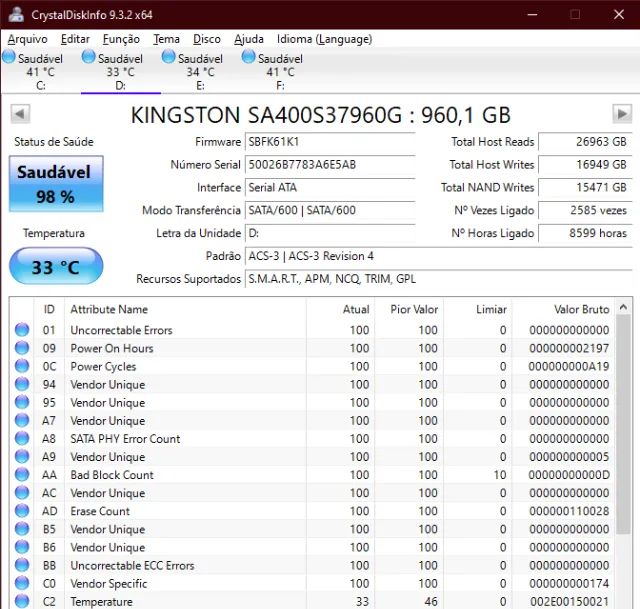Screen dimensions: 640x609
Task: Click the Interface field Serial ATA
Action: click(330, 187)
